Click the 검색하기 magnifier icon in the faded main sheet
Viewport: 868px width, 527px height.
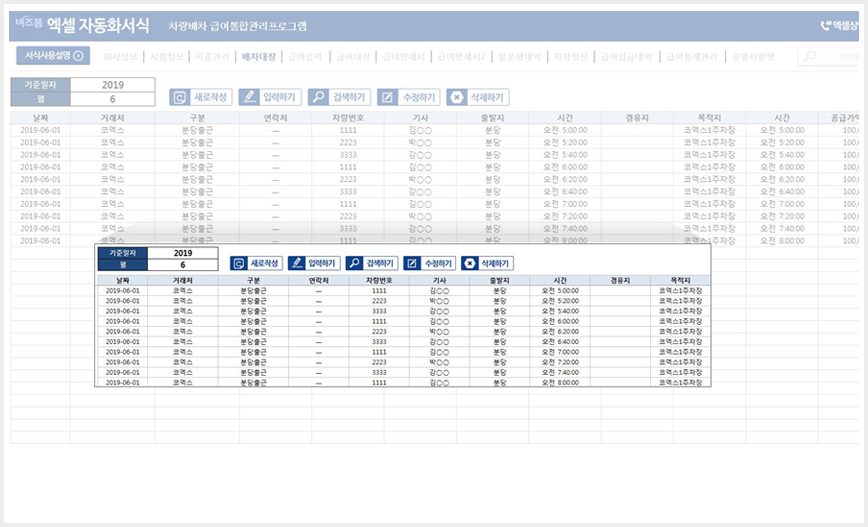pyautogui.click(x=318, y=97)
